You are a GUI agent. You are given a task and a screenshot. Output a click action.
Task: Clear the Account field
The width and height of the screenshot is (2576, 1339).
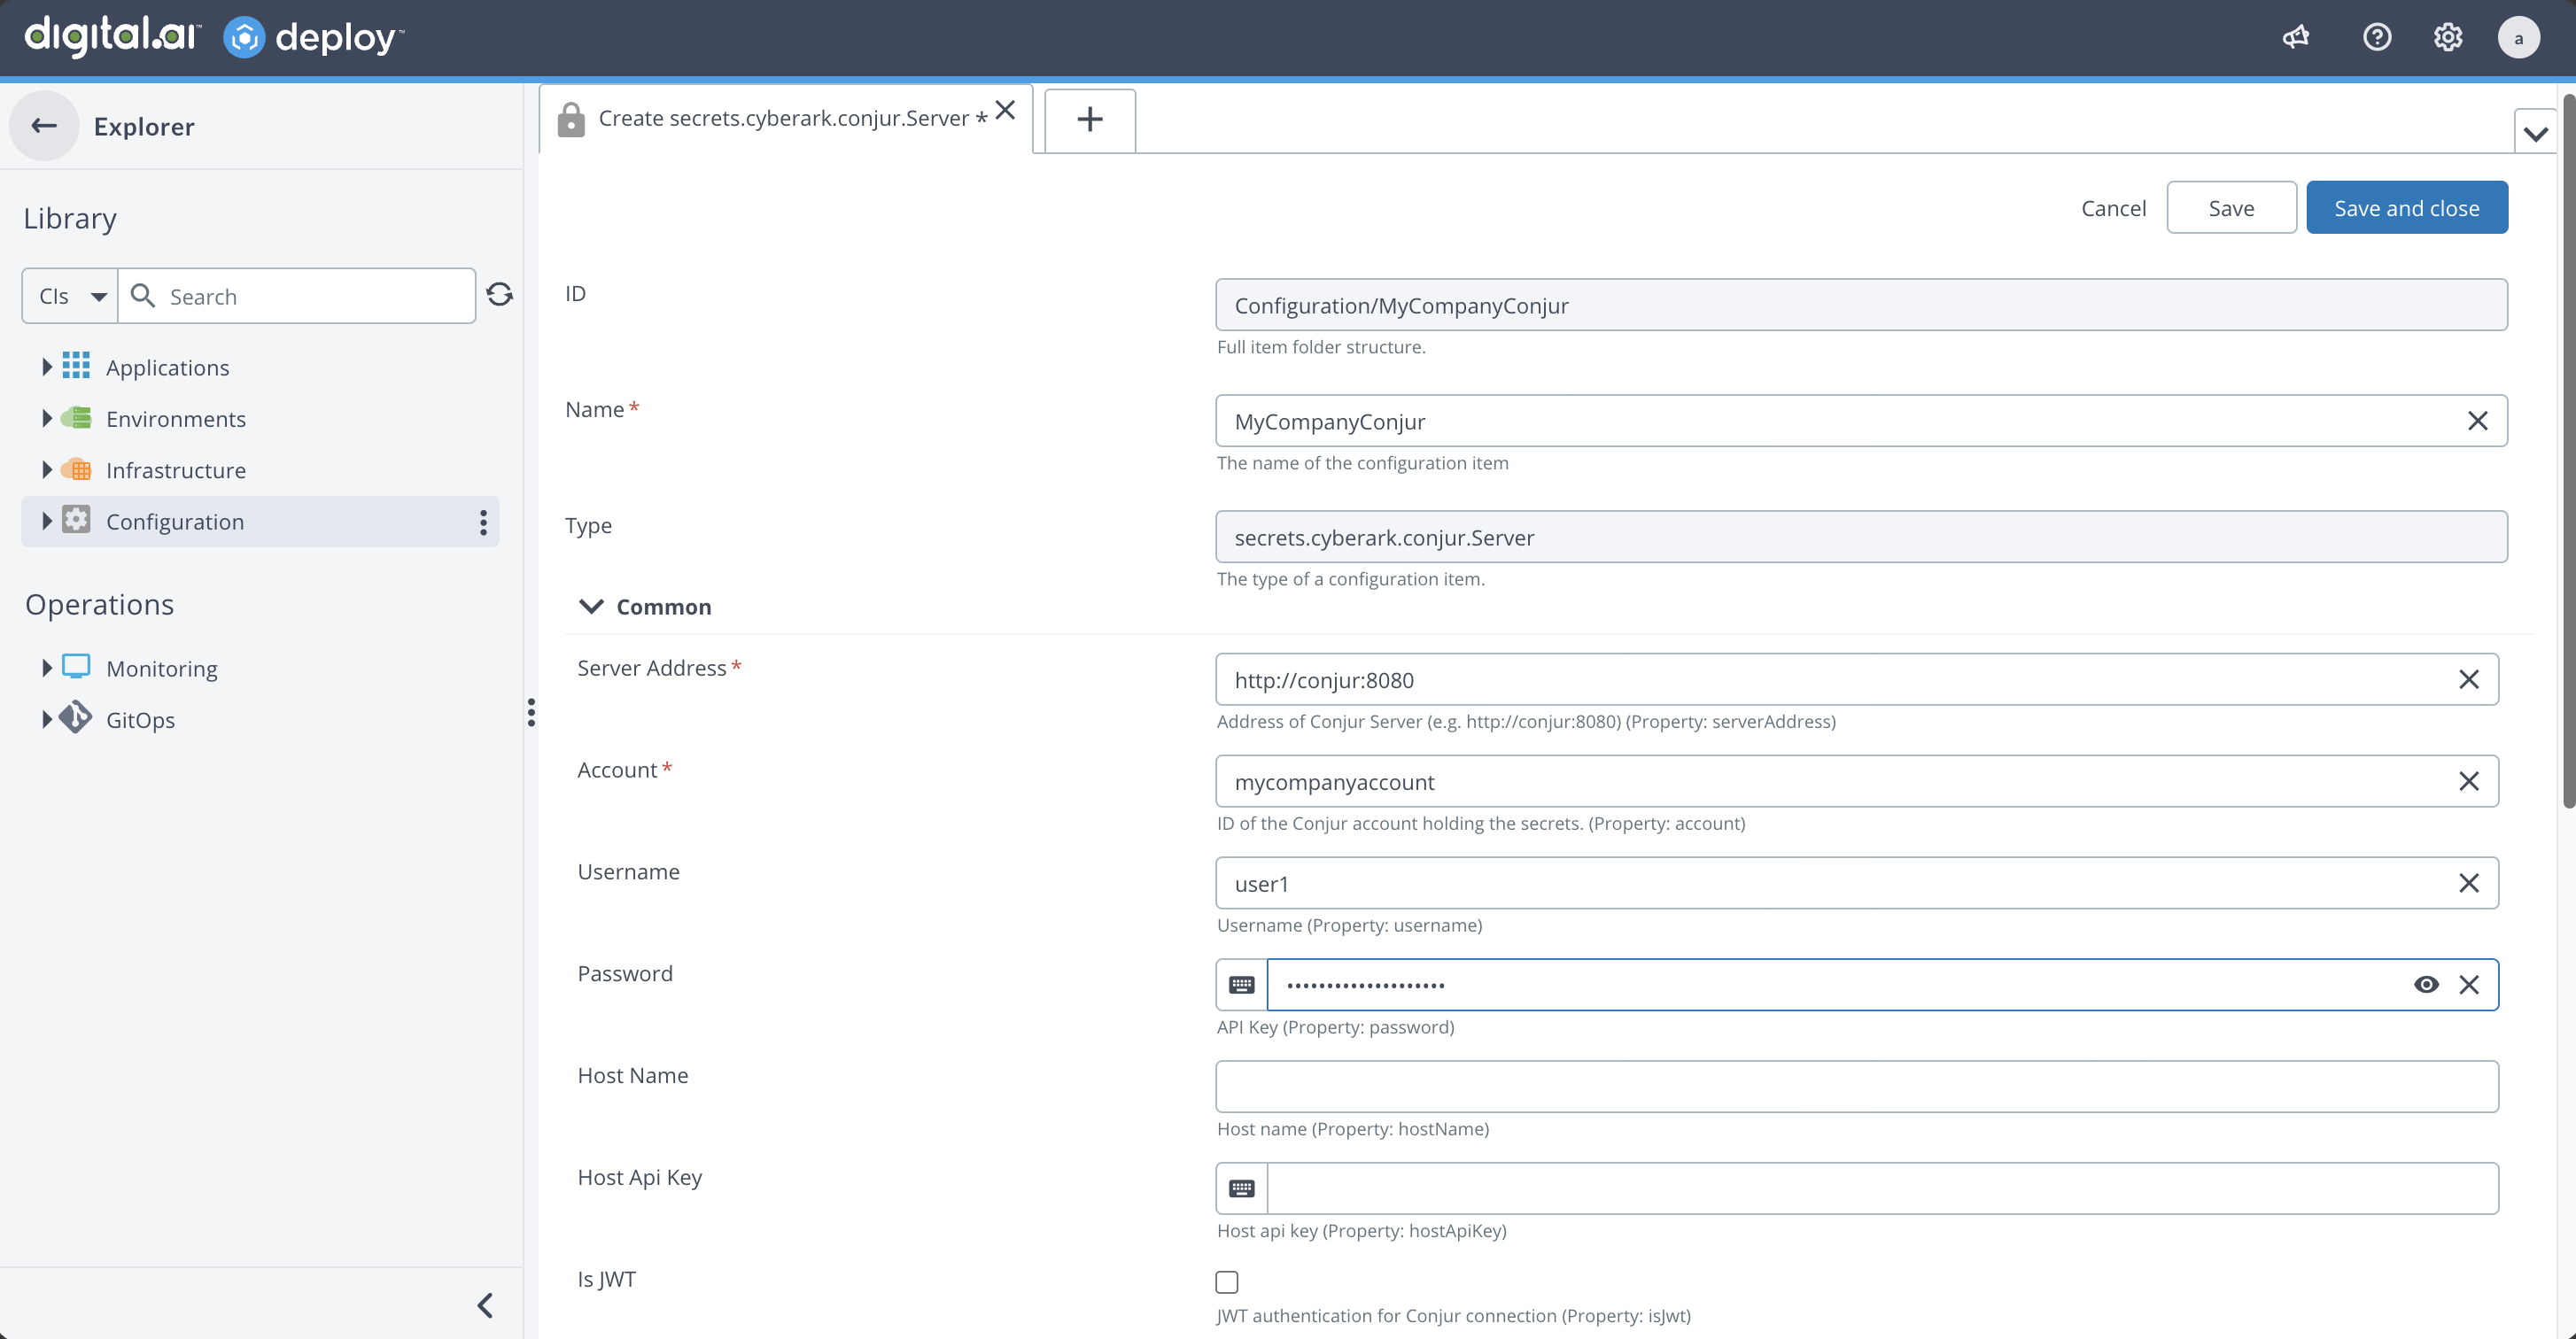[x=2469, y=781]
